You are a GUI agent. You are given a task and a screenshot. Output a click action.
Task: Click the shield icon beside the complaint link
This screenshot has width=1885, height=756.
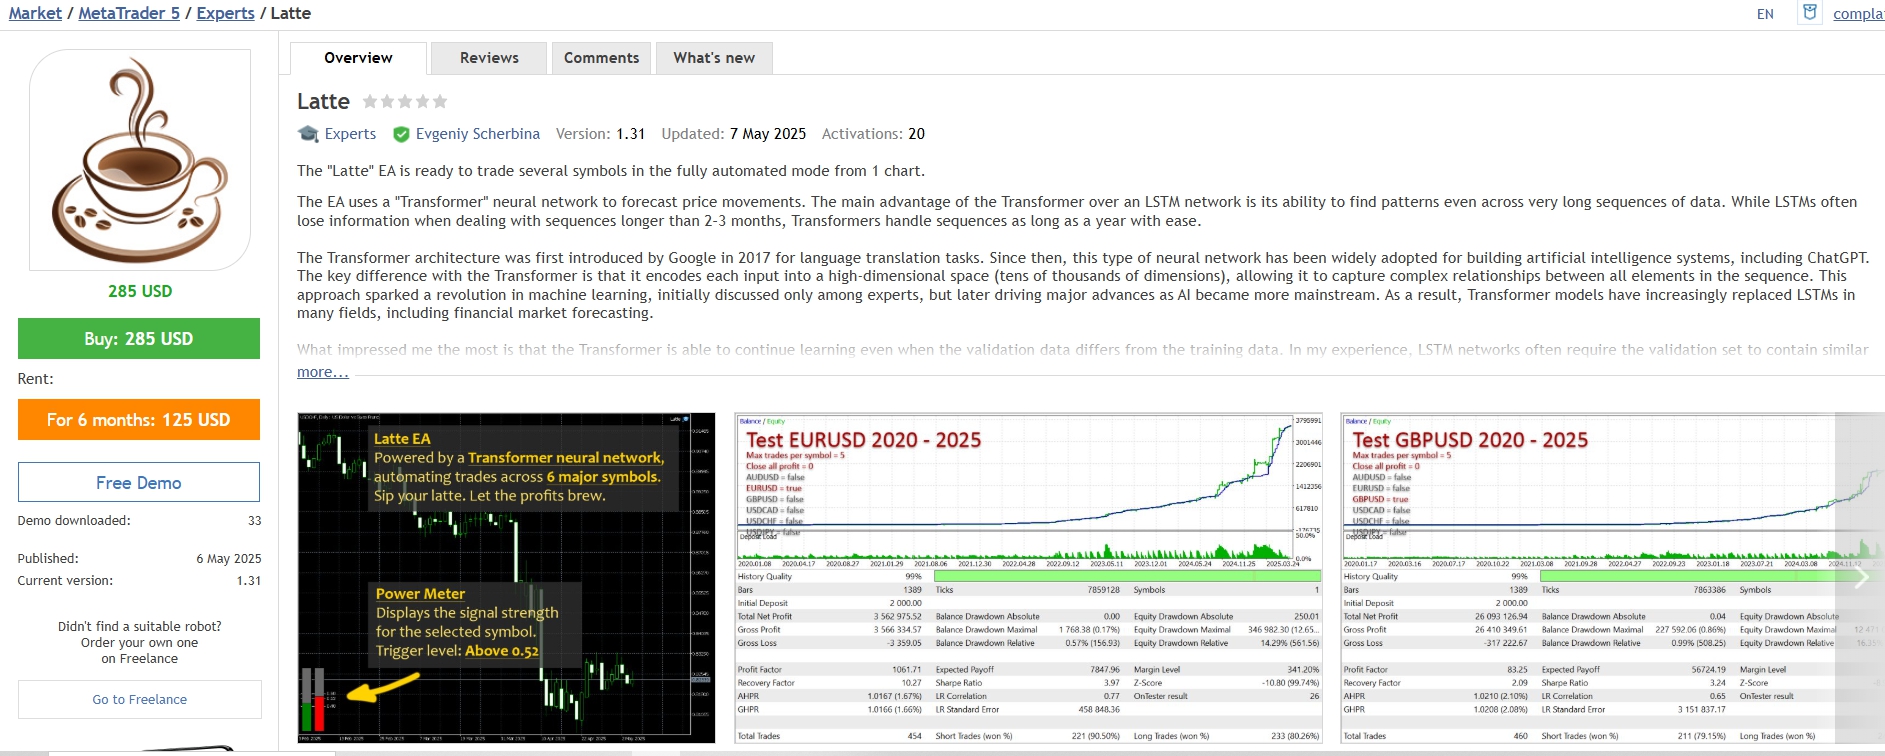pyautogui.click(x=1809, y=13)
